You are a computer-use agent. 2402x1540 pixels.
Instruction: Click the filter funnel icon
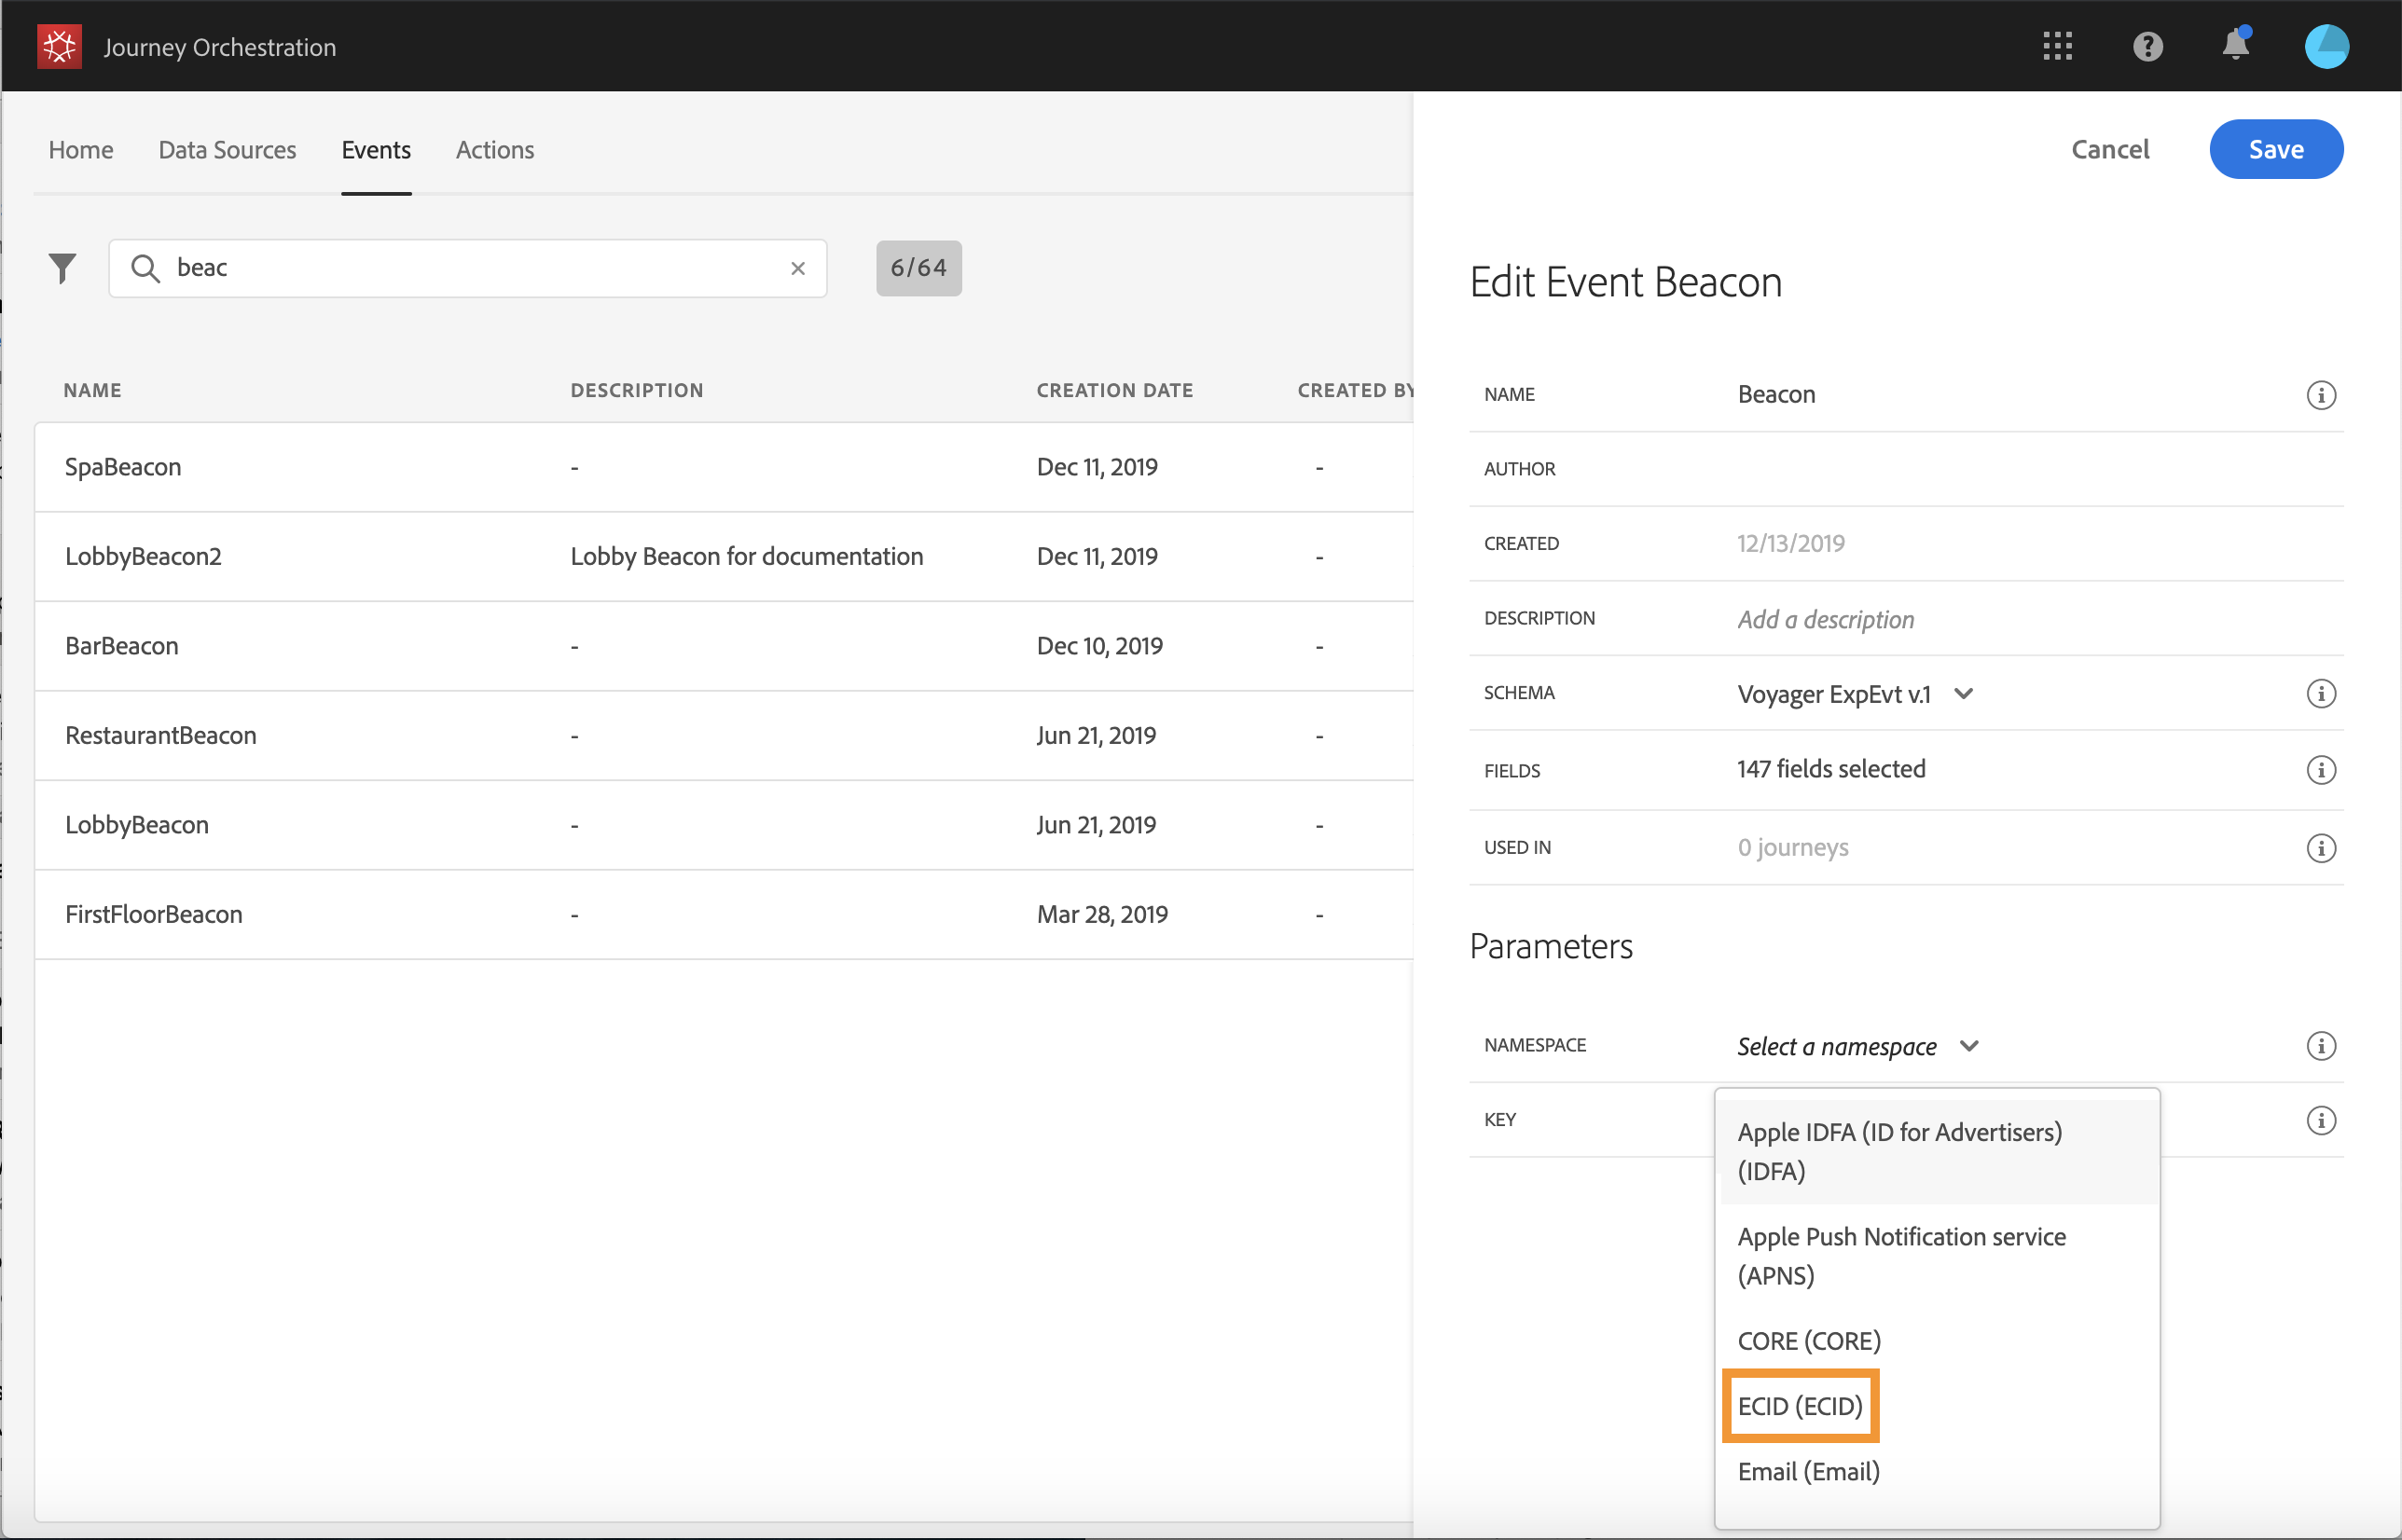click(x=62, y=267)
